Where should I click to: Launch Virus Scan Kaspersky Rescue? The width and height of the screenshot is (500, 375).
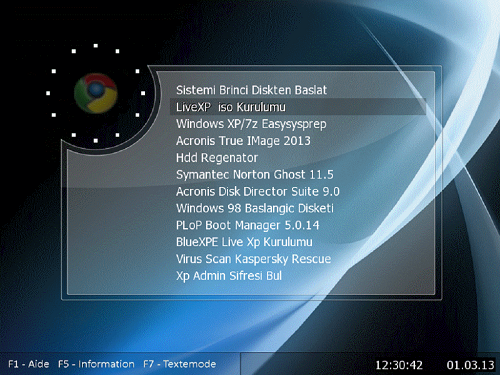253,259
